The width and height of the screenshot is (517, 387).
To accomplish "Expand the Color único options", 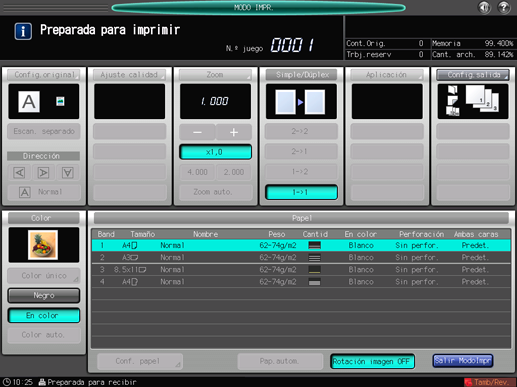I will click(44, 276).
